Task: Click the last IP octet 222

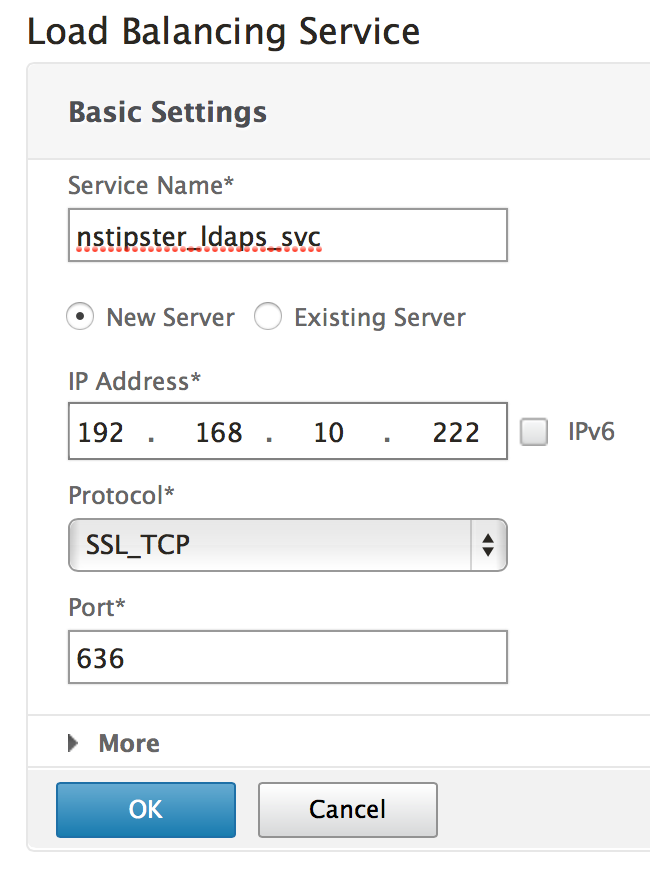Action: [456, 432]
